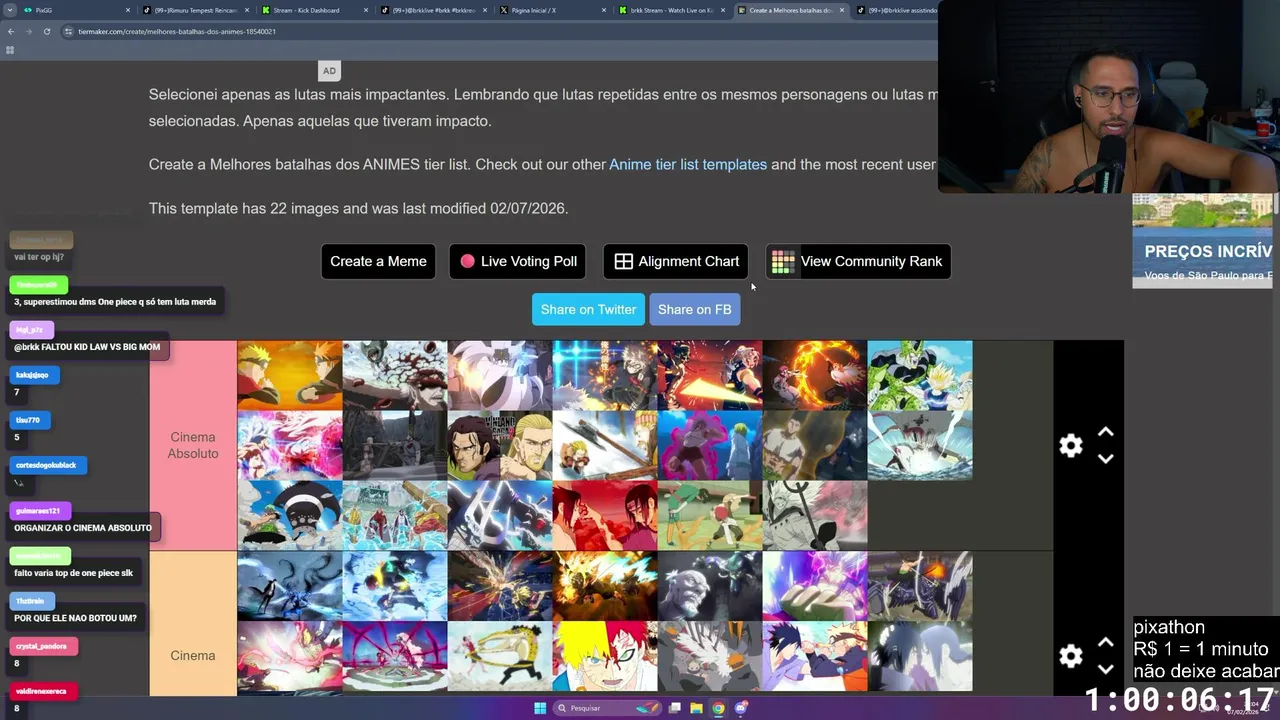Screen dimensions: 1280x720
Task: Open settings gear for Cinema tier row
Action: point(1071,656)
